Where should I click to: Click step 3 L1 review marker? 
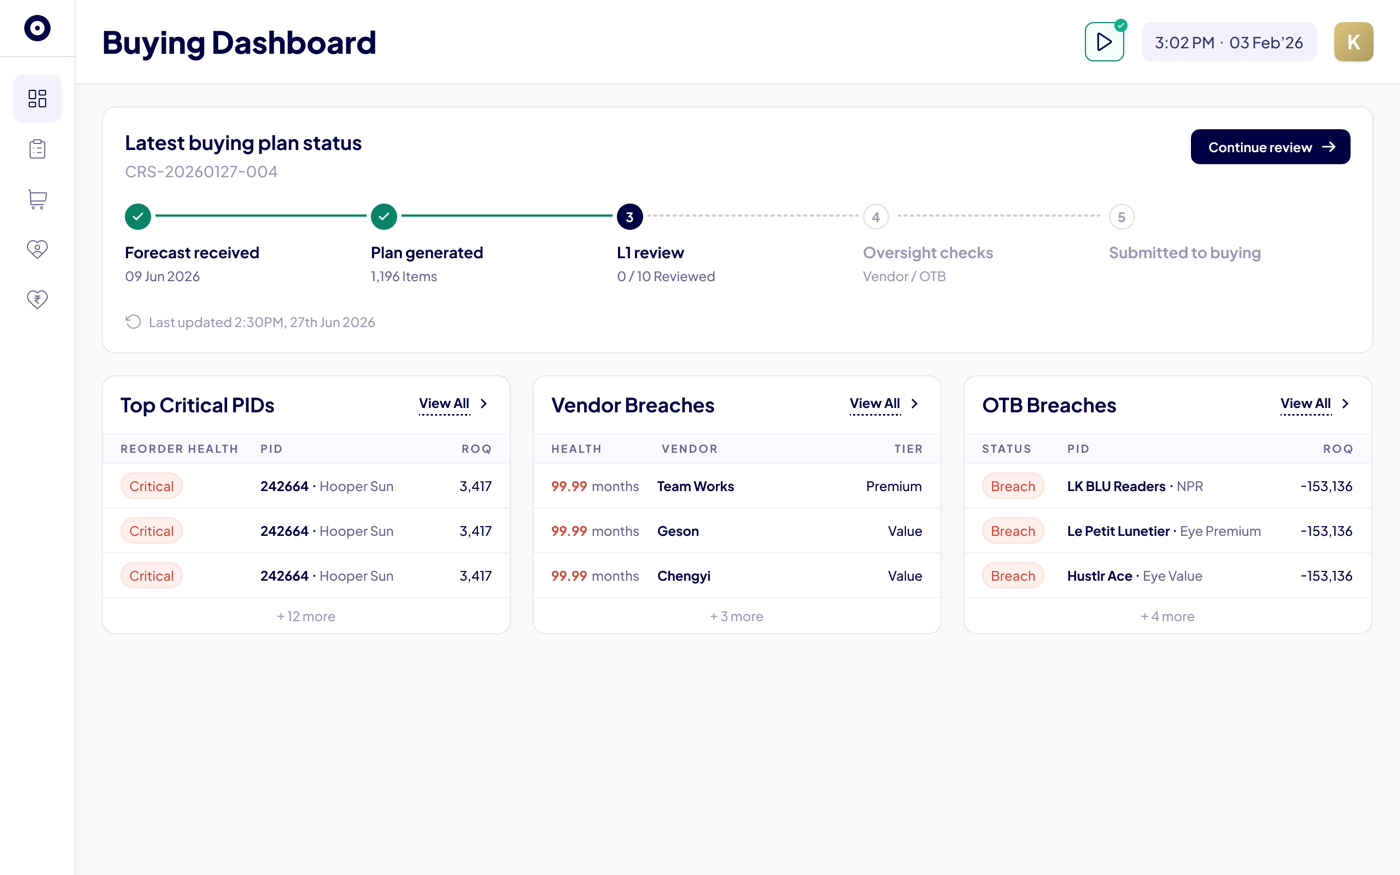[x=629, y=216]
